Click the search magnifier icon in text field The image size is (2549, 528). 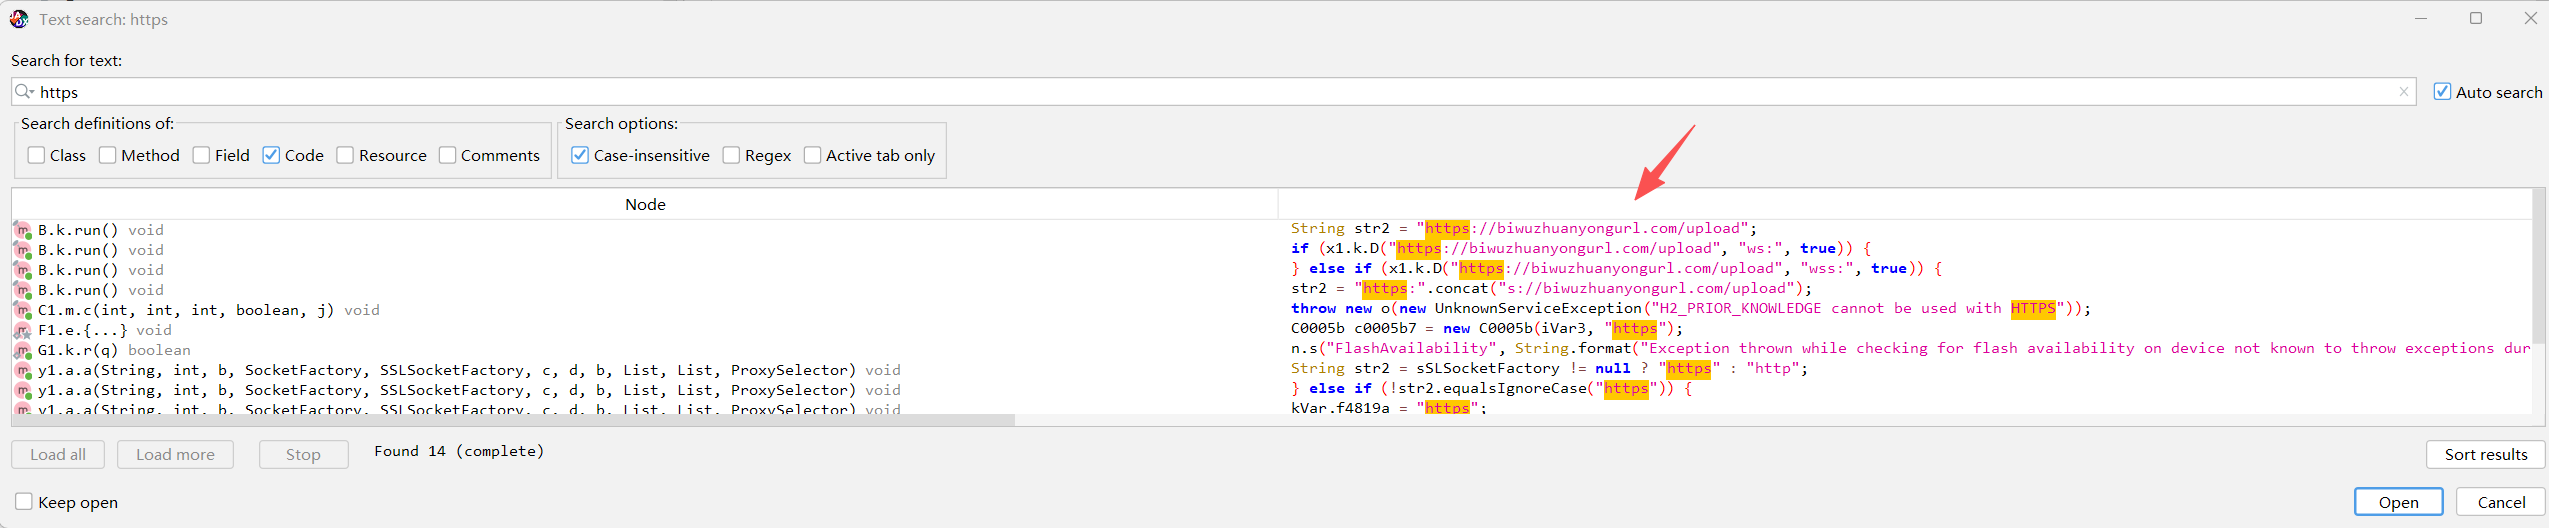(x=24, y=92)
